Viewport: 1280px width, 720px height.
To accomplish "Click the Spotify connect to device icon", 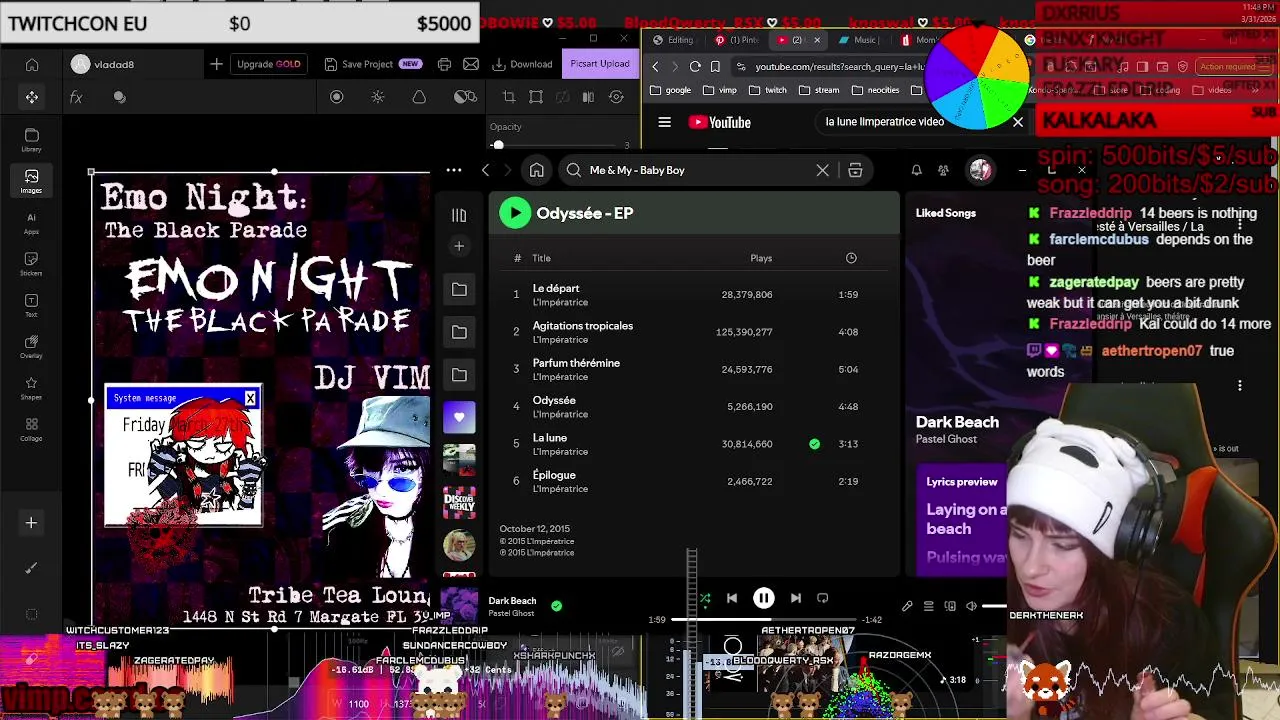I will (x=950, y=606).
